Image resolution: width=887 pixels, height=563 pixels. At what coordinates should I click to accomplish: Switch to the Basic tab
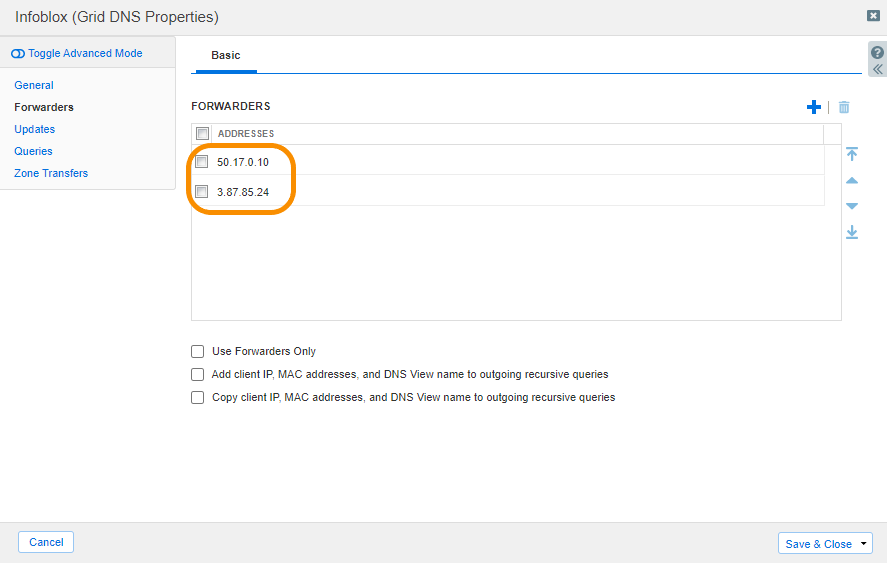pos(225,56)
